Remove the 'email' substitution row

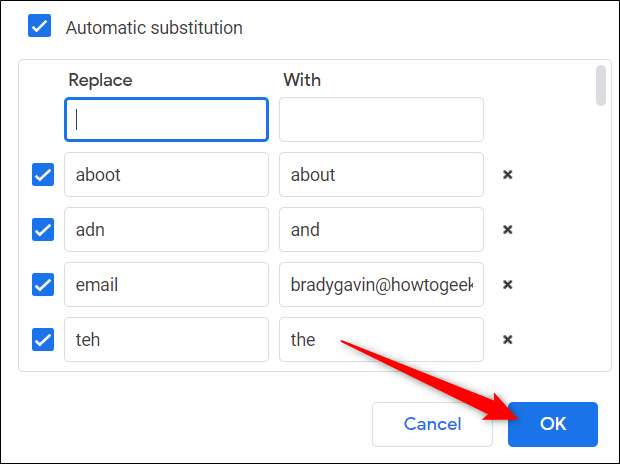(507, 285)
